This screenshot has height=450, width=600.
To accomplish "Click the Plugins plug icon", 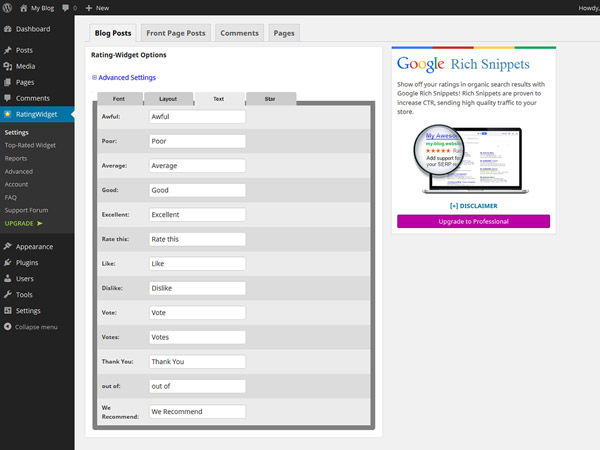I will (x=8, y=262).
